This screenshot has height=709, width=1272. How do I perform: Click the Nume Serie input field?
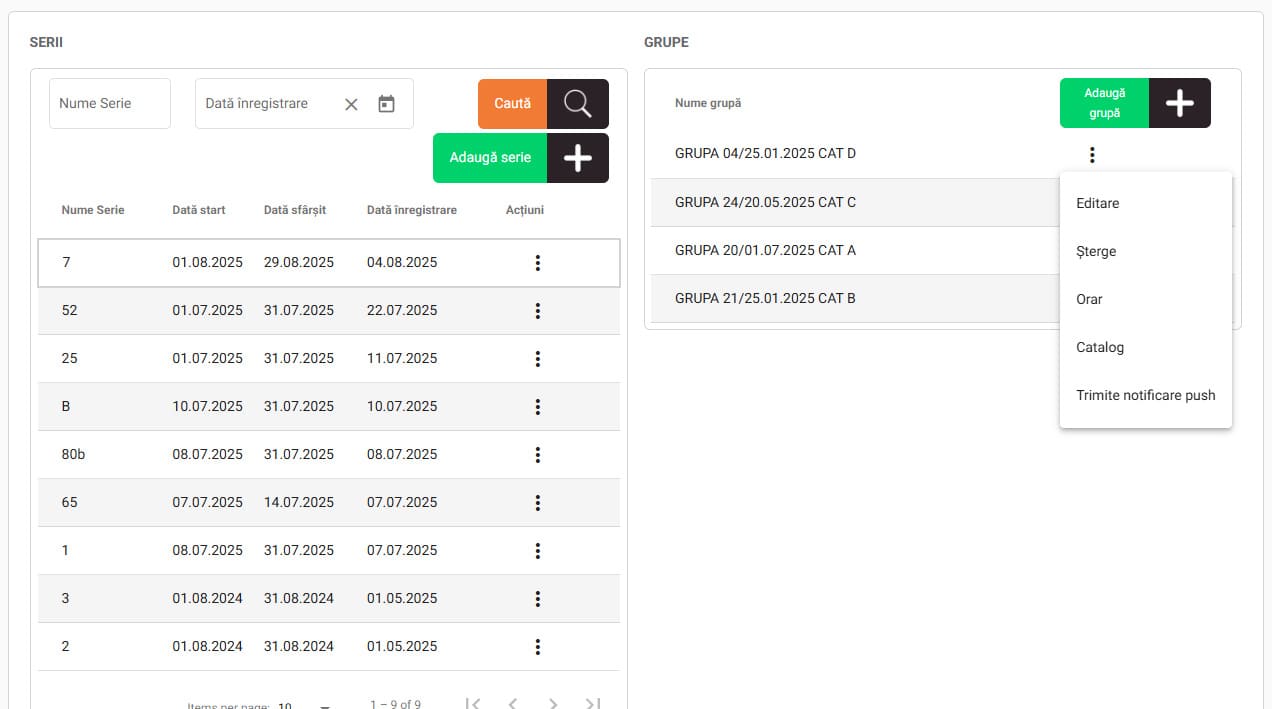pyautogui.click(x=110, y=104)
